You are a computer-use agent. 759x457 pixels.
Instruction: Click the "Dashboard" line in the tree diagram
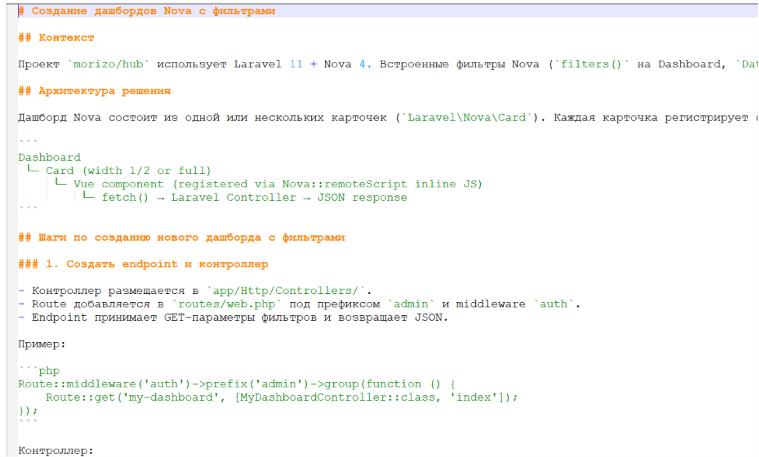tap(49, 157)
